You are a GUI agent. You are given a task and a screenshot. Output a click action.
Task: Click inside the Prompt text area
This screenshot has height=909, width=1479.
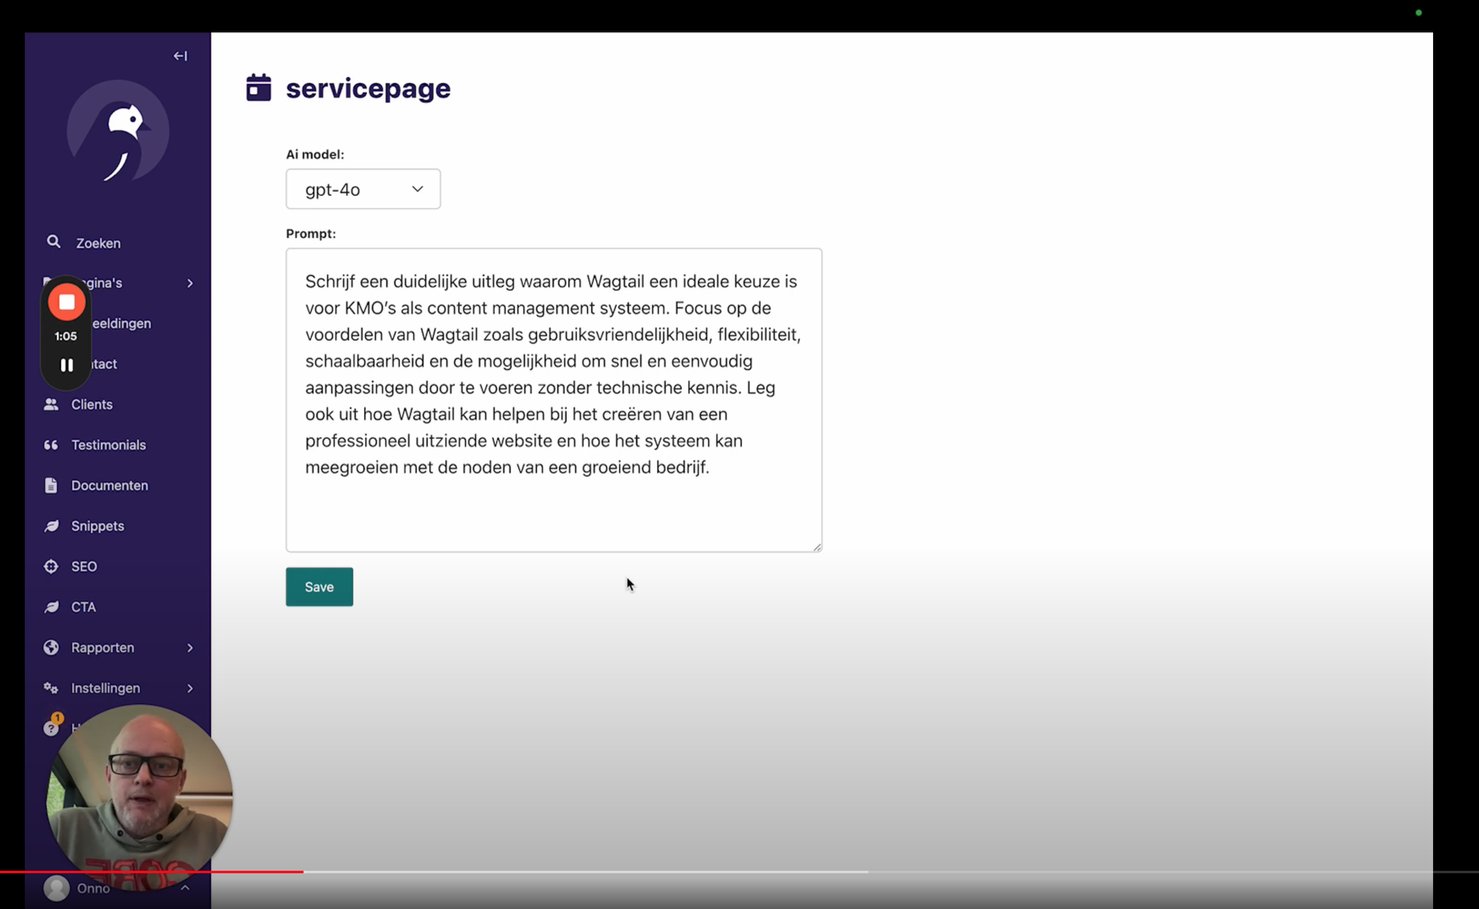click(x=554, y=400)
